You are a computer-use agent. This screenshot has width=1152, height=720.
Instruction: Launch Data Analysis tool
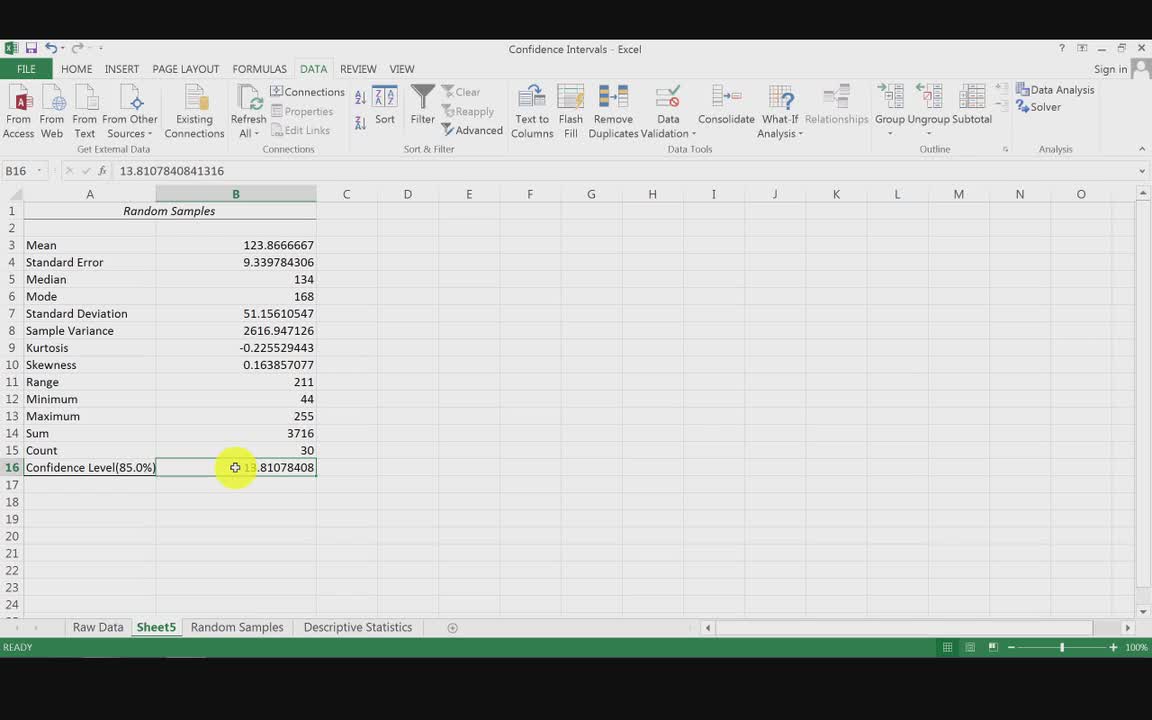(1055, 90)
